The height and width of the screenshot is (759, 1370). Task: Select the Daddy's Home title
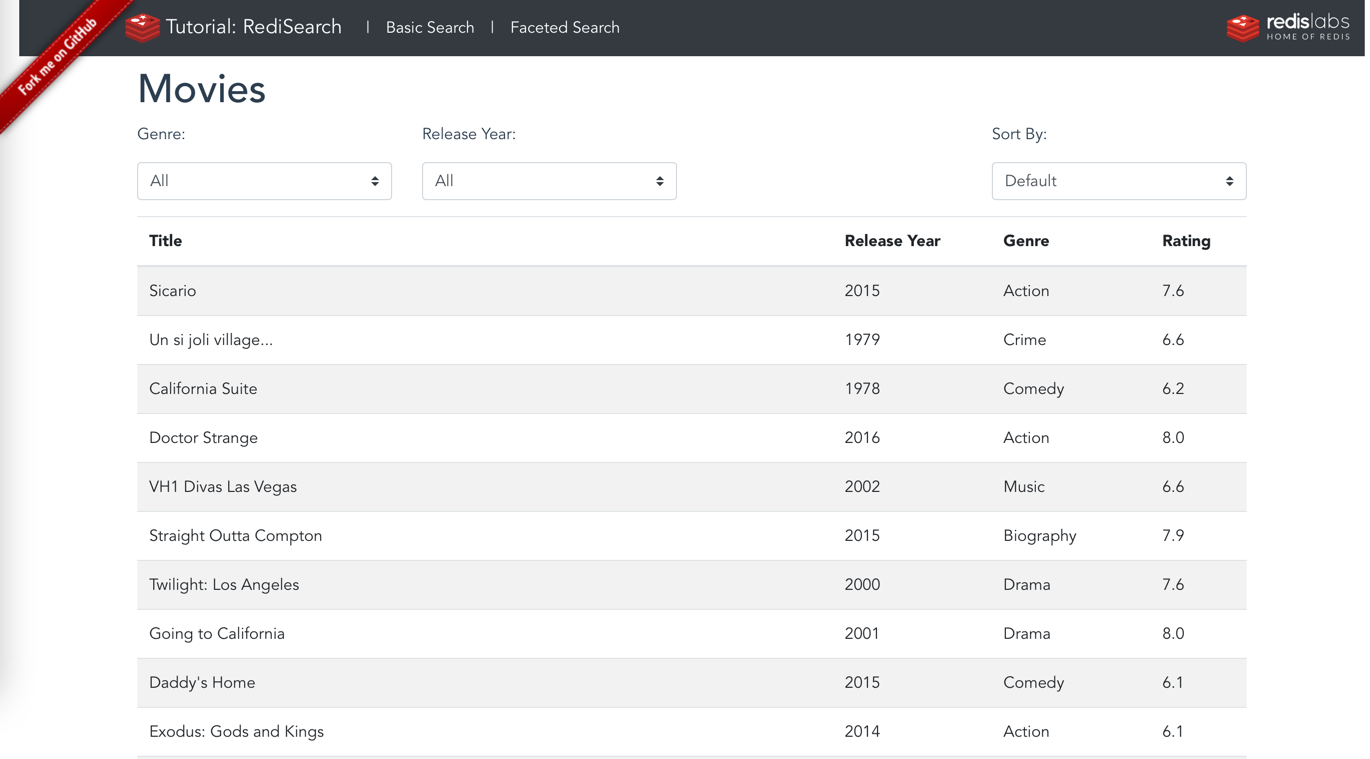(202, 683)
